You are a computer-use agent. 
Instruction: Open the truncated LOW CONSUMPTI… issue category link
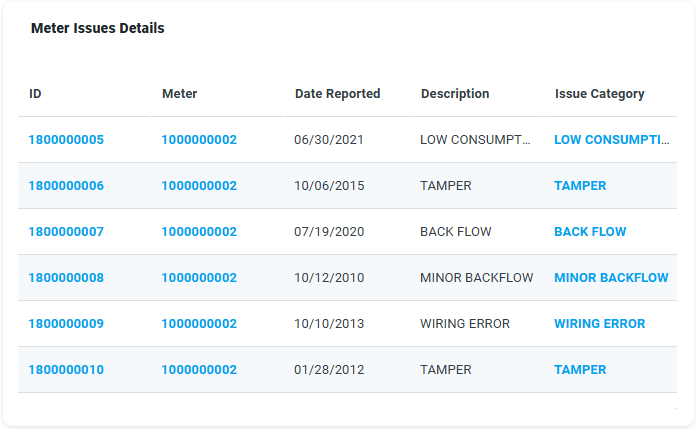(611, 140)
